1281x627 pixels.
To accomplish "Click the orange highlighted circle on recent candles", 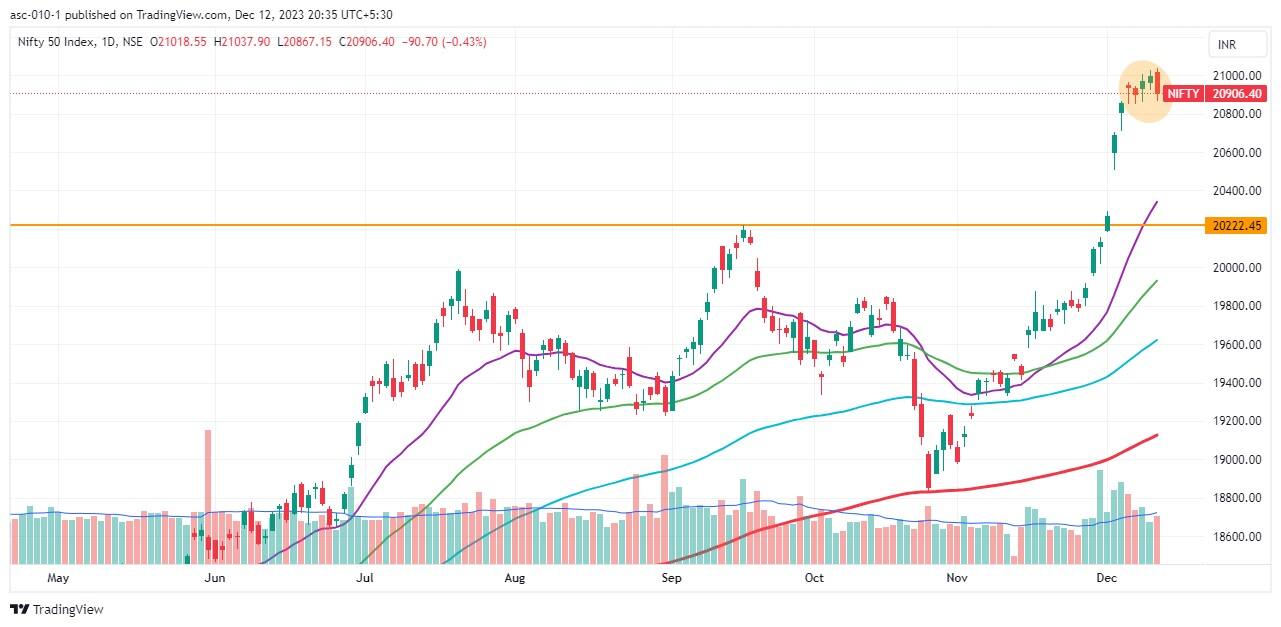I will pyautogui.click(x=1145, y=91).
